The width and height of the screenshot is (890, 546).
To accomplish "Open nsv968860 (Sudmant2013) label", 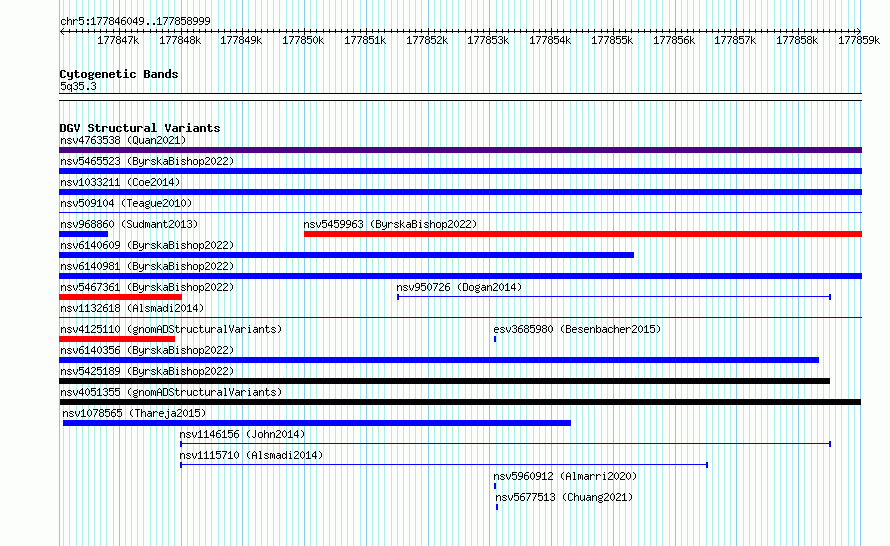I will 129,224.
